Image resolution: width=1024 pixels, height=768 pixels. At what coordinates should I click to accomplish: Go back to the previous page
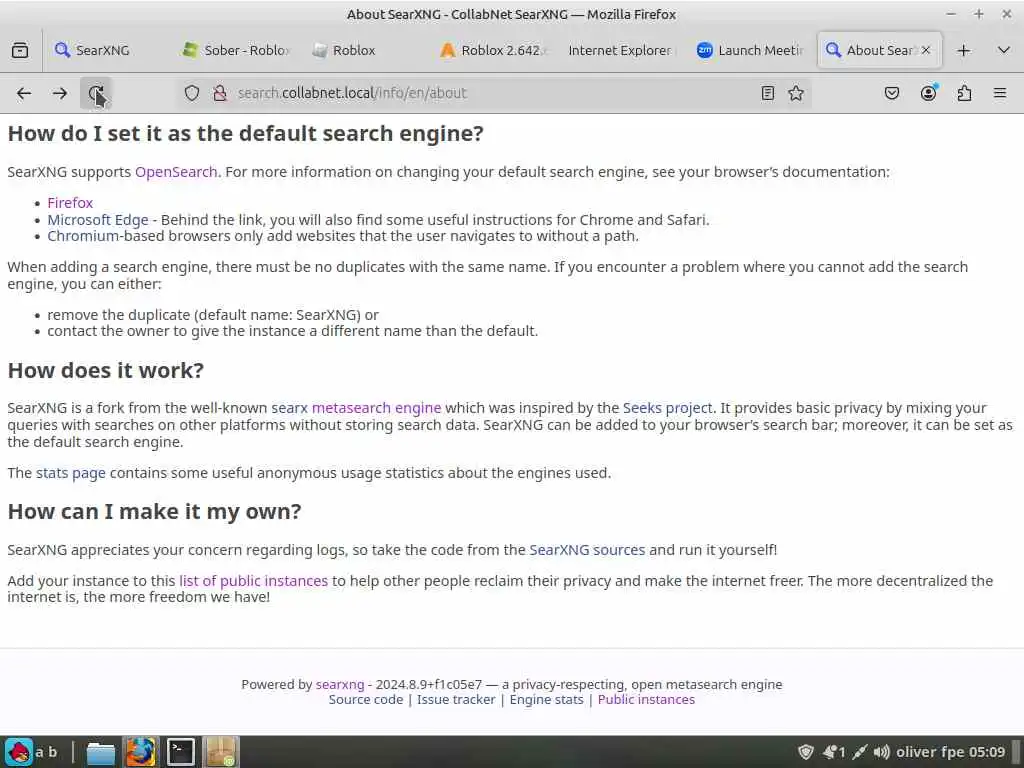click(24, 93)
